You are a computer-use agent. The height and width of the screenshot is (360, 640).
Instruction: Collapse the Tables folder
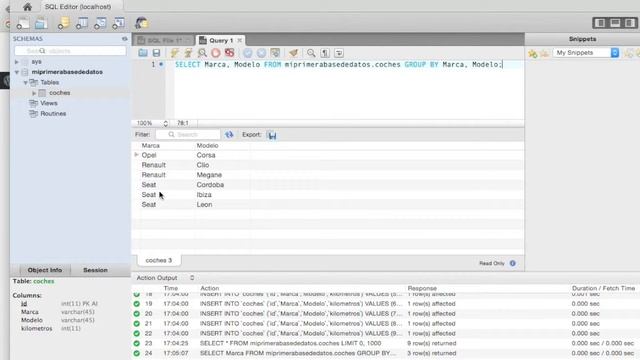[x=26, y=82]
